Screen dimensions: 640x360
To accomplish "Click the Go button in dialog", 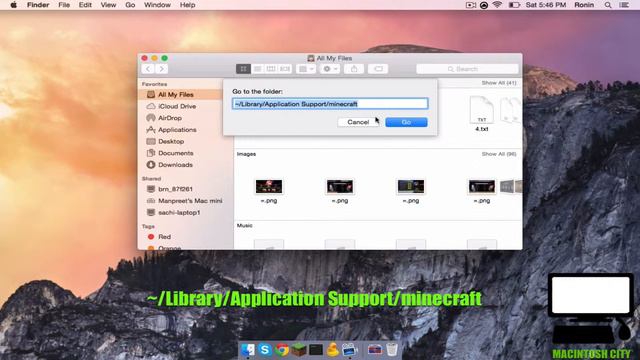I will 406,122.
